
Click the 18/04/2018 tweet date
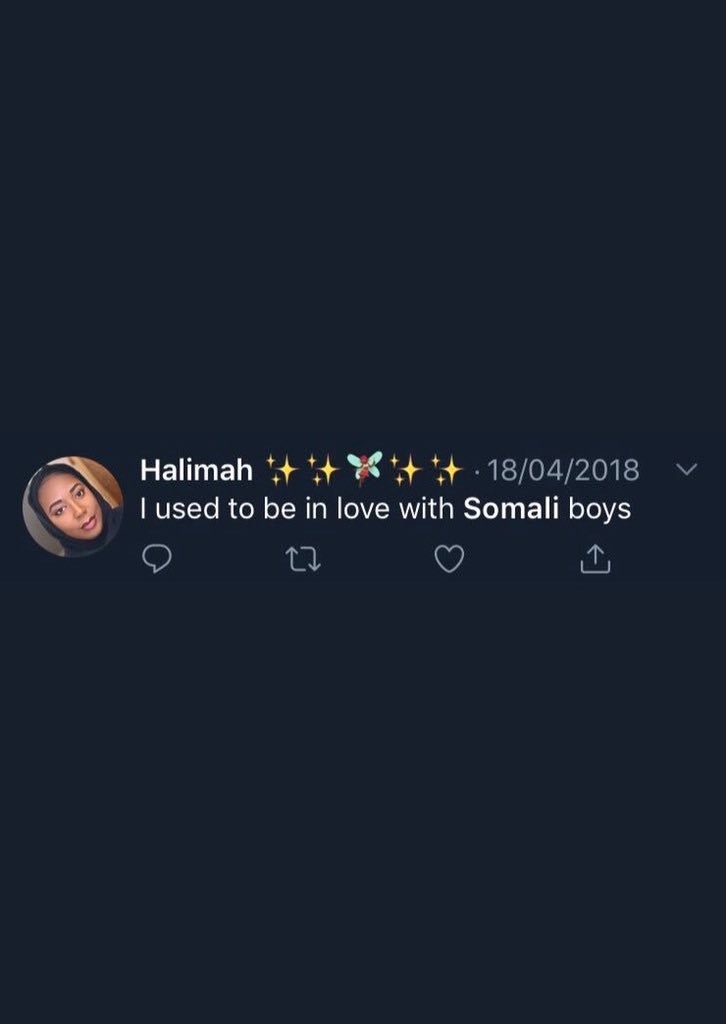click(563, 470)
